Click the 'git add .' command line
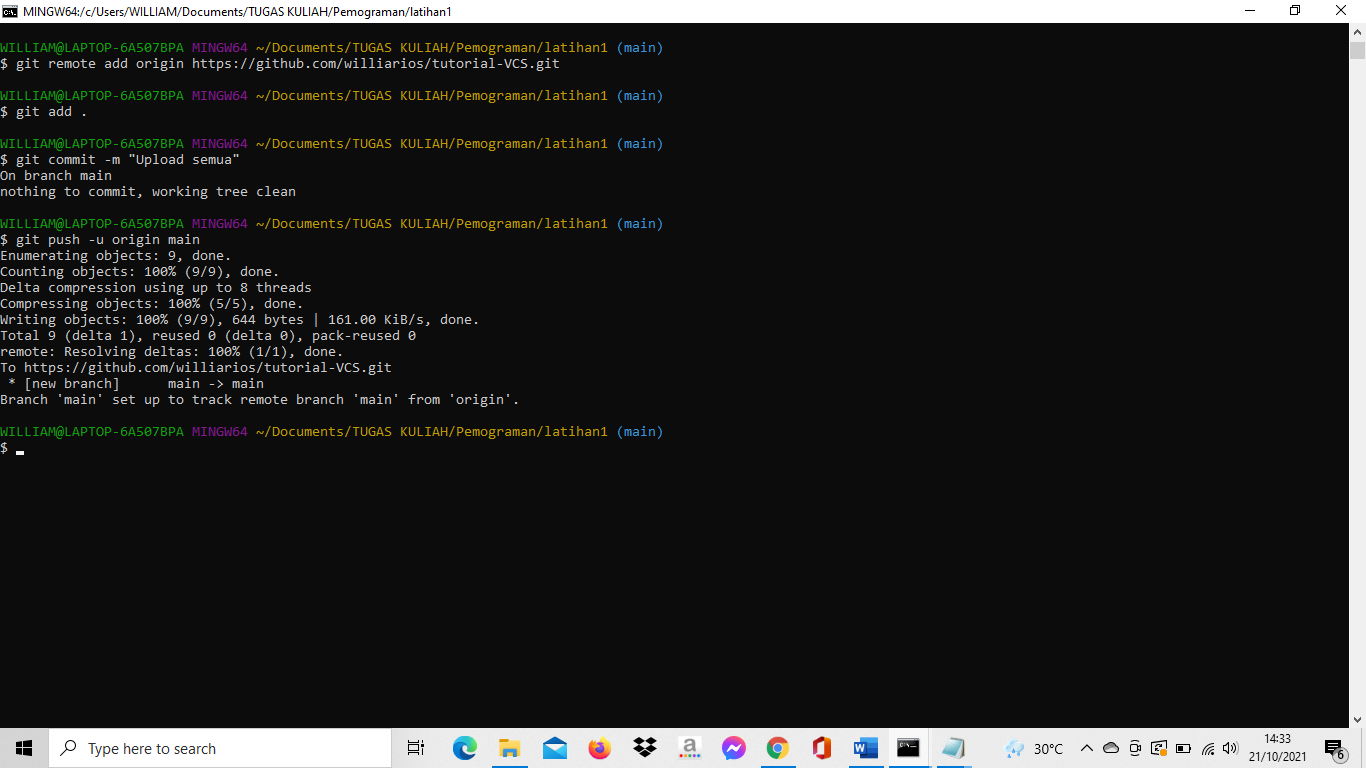 tap(44, 112)
